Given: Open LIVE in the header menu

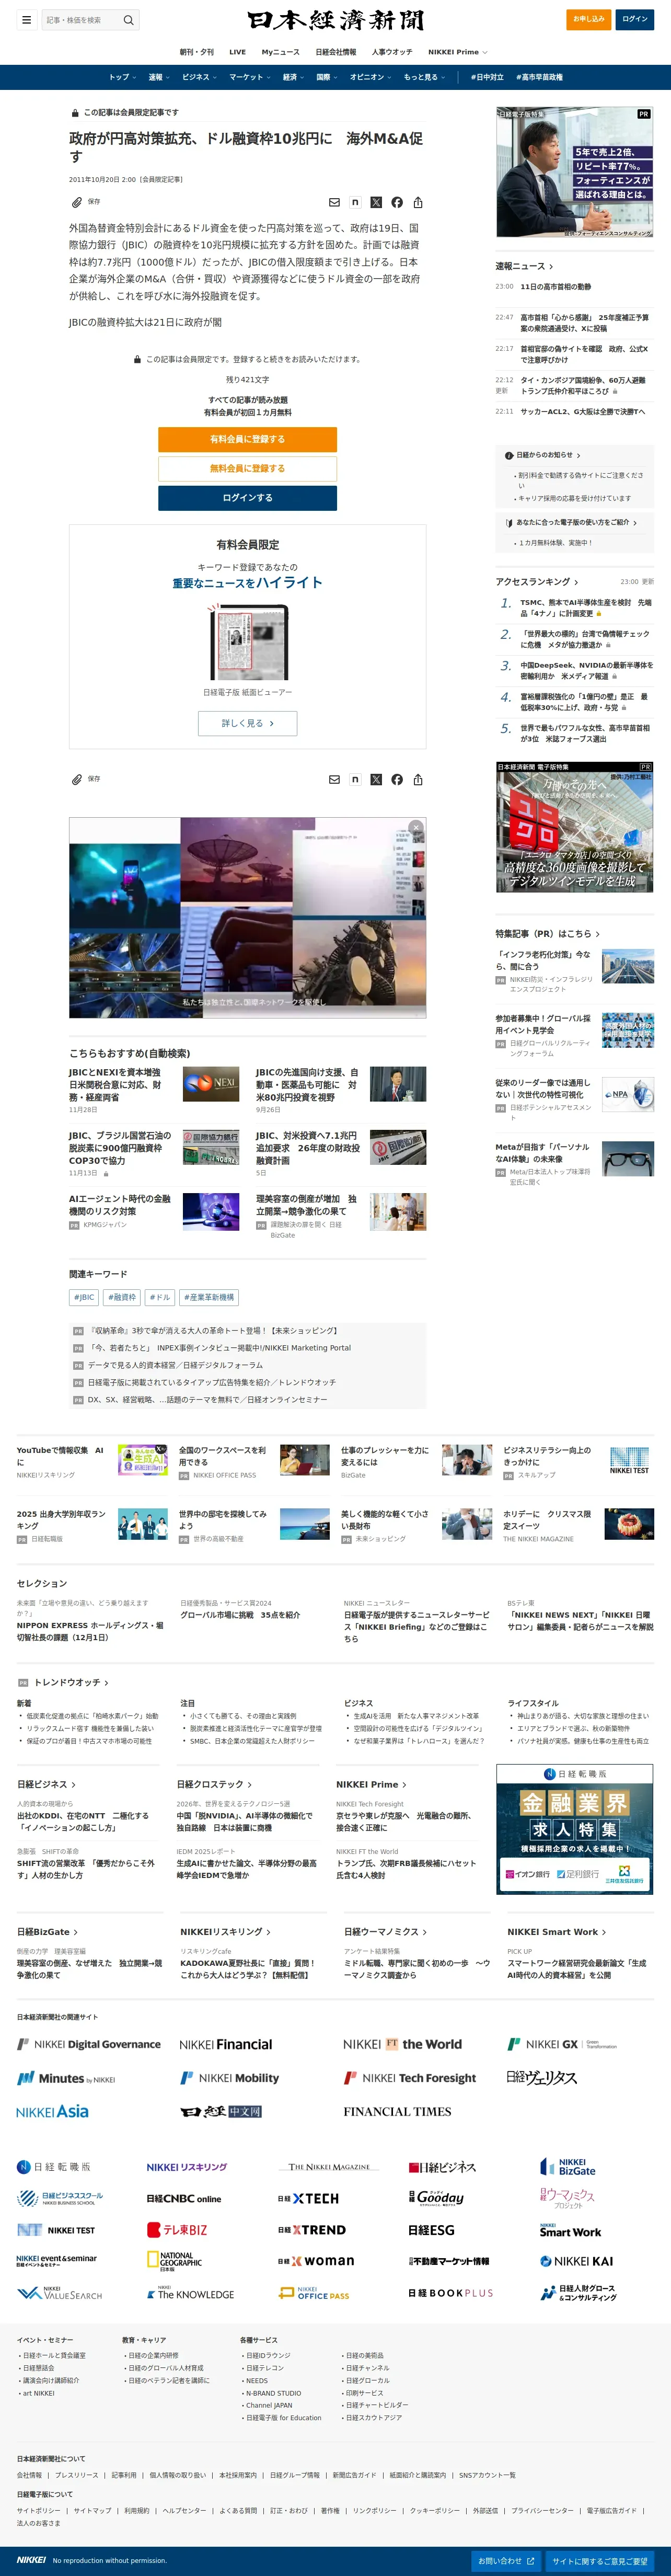Looking at the screenshot, I should [x=237, y=52].
